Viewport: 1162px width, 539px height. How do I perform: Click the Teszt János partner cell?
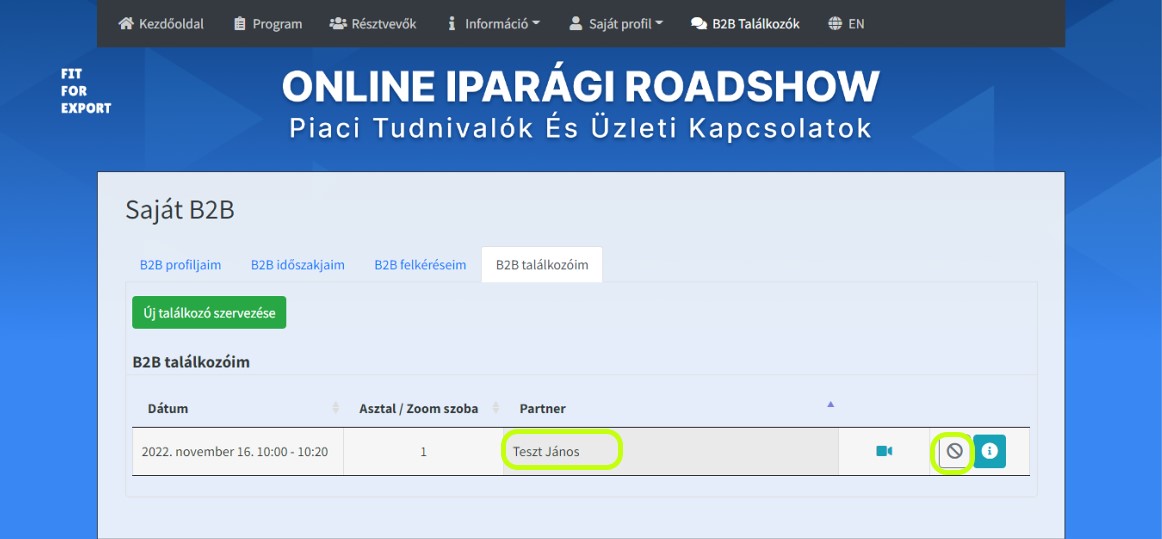pos(671,451)
